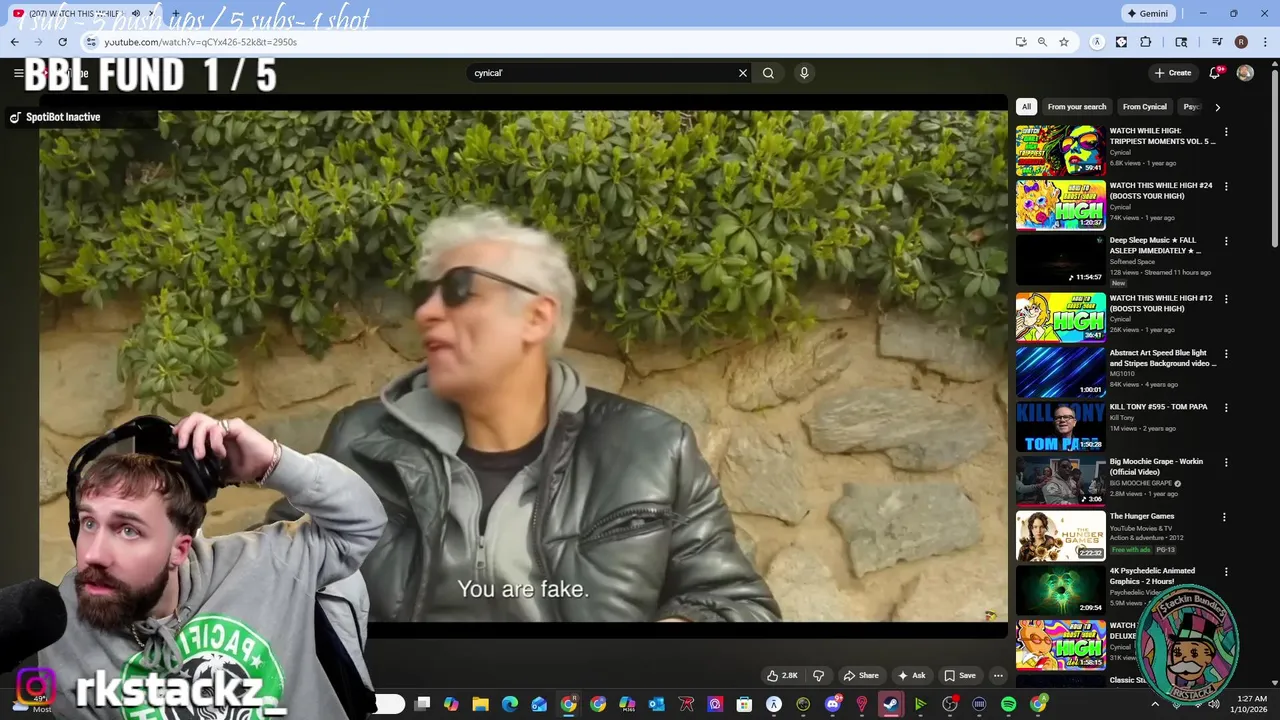Open options menu for Kill Tony video

coord(1226,408)
